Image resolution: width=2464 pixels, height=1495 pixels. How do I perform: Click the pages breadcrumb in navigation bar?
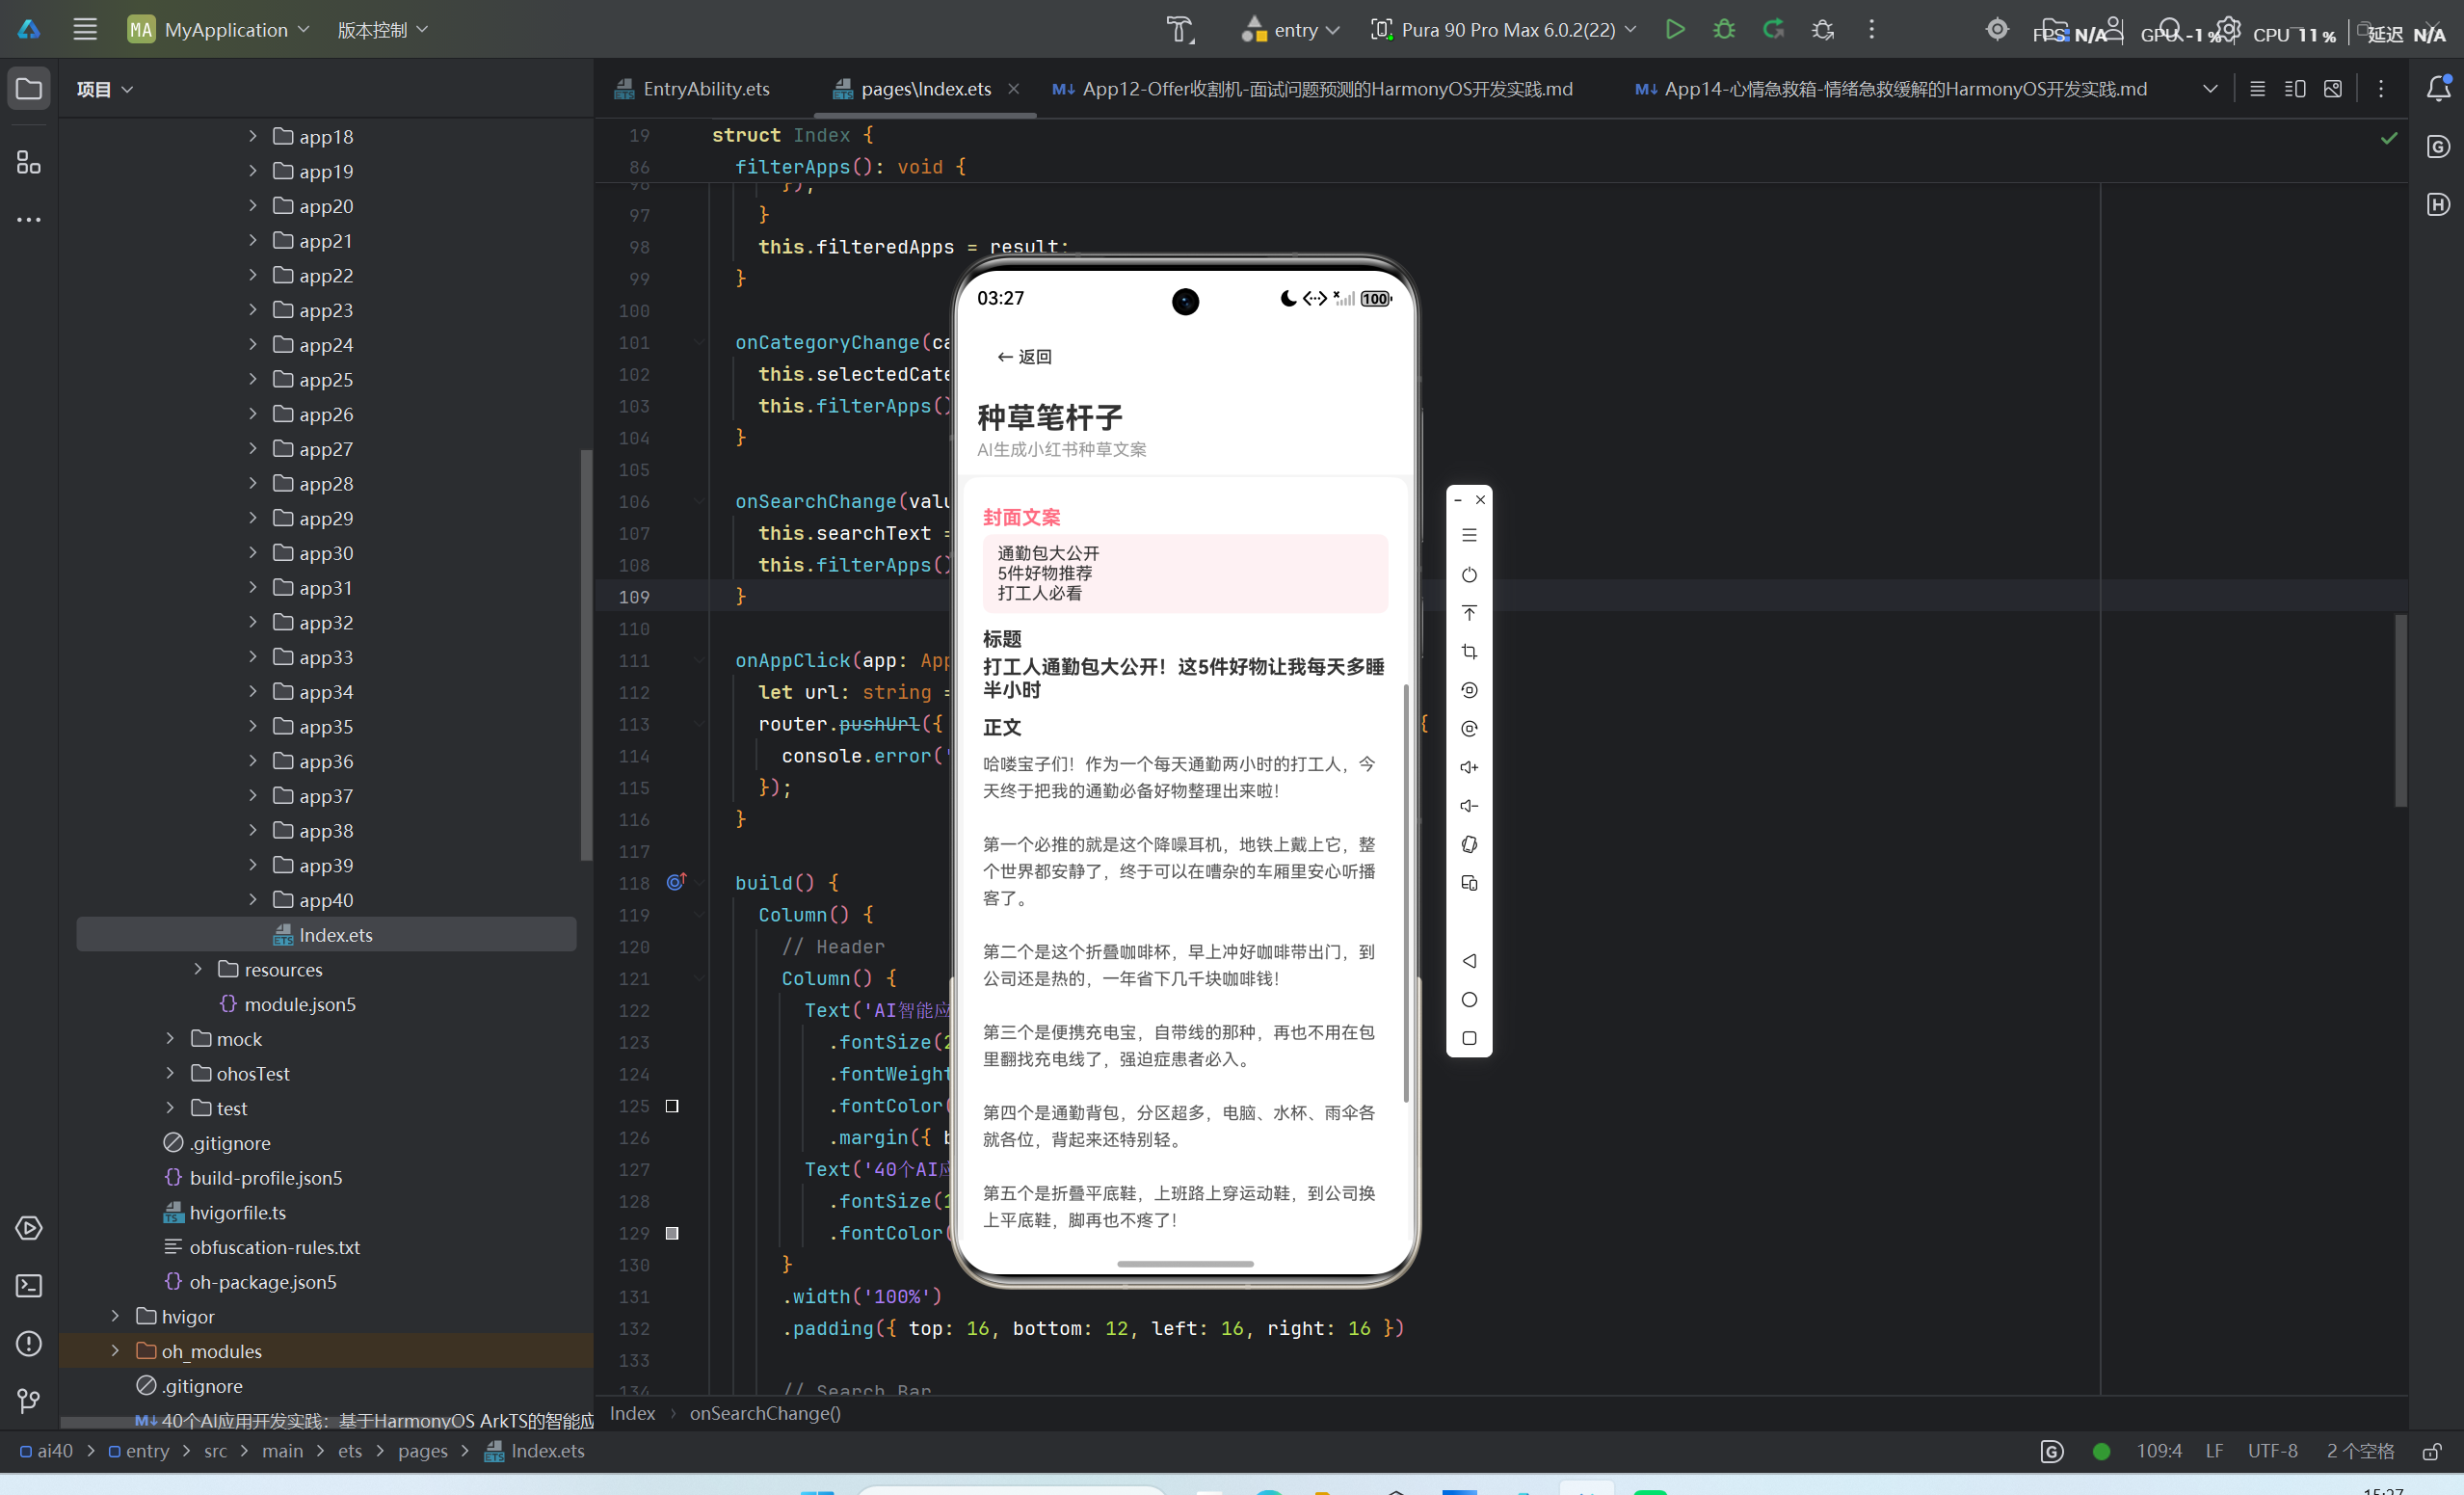[423, 1451]
